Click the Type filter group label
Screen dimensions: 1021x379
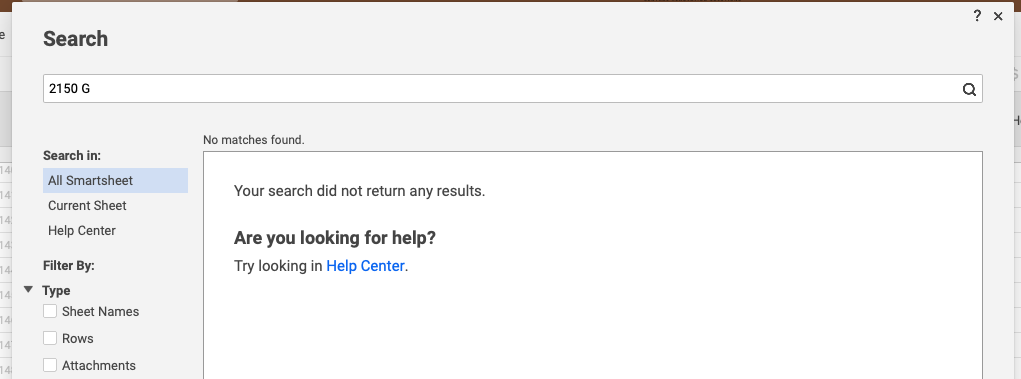tap(56, 290)
